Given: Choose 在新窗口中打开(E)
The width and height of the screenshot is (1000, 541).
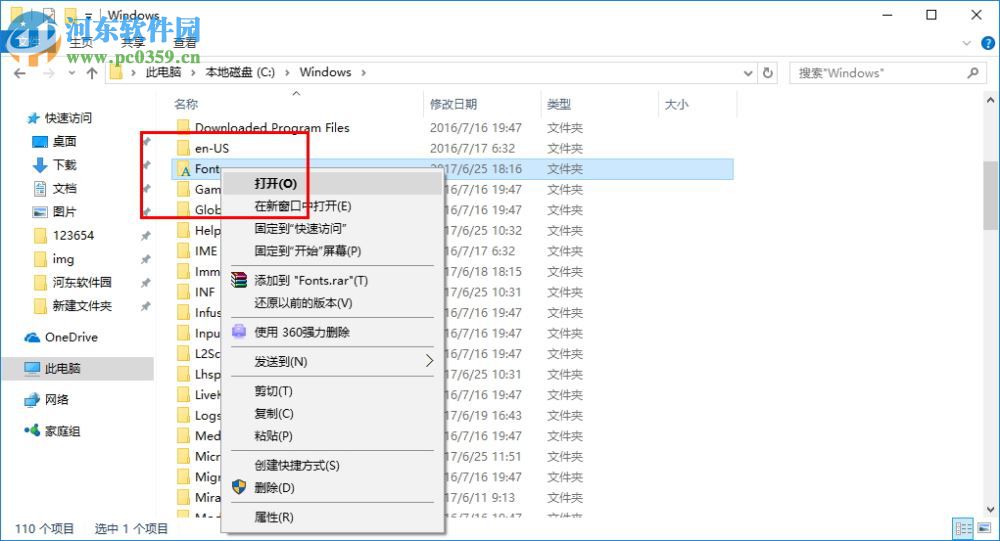Looking at the screenshot, I should pyautogui.click(x=332, y=206).
